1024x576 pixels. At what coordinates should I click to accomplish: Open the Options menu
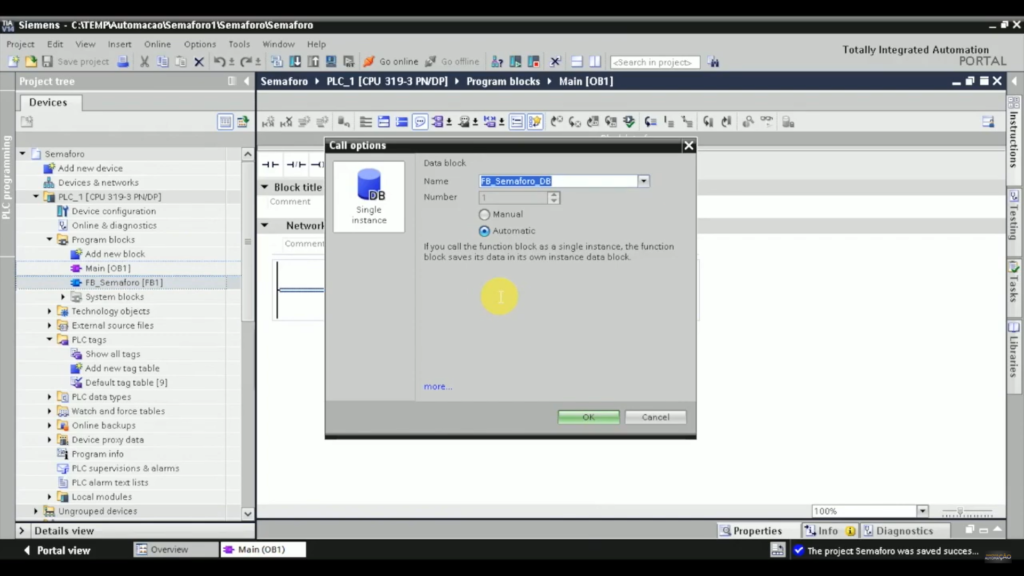[200, 44]
